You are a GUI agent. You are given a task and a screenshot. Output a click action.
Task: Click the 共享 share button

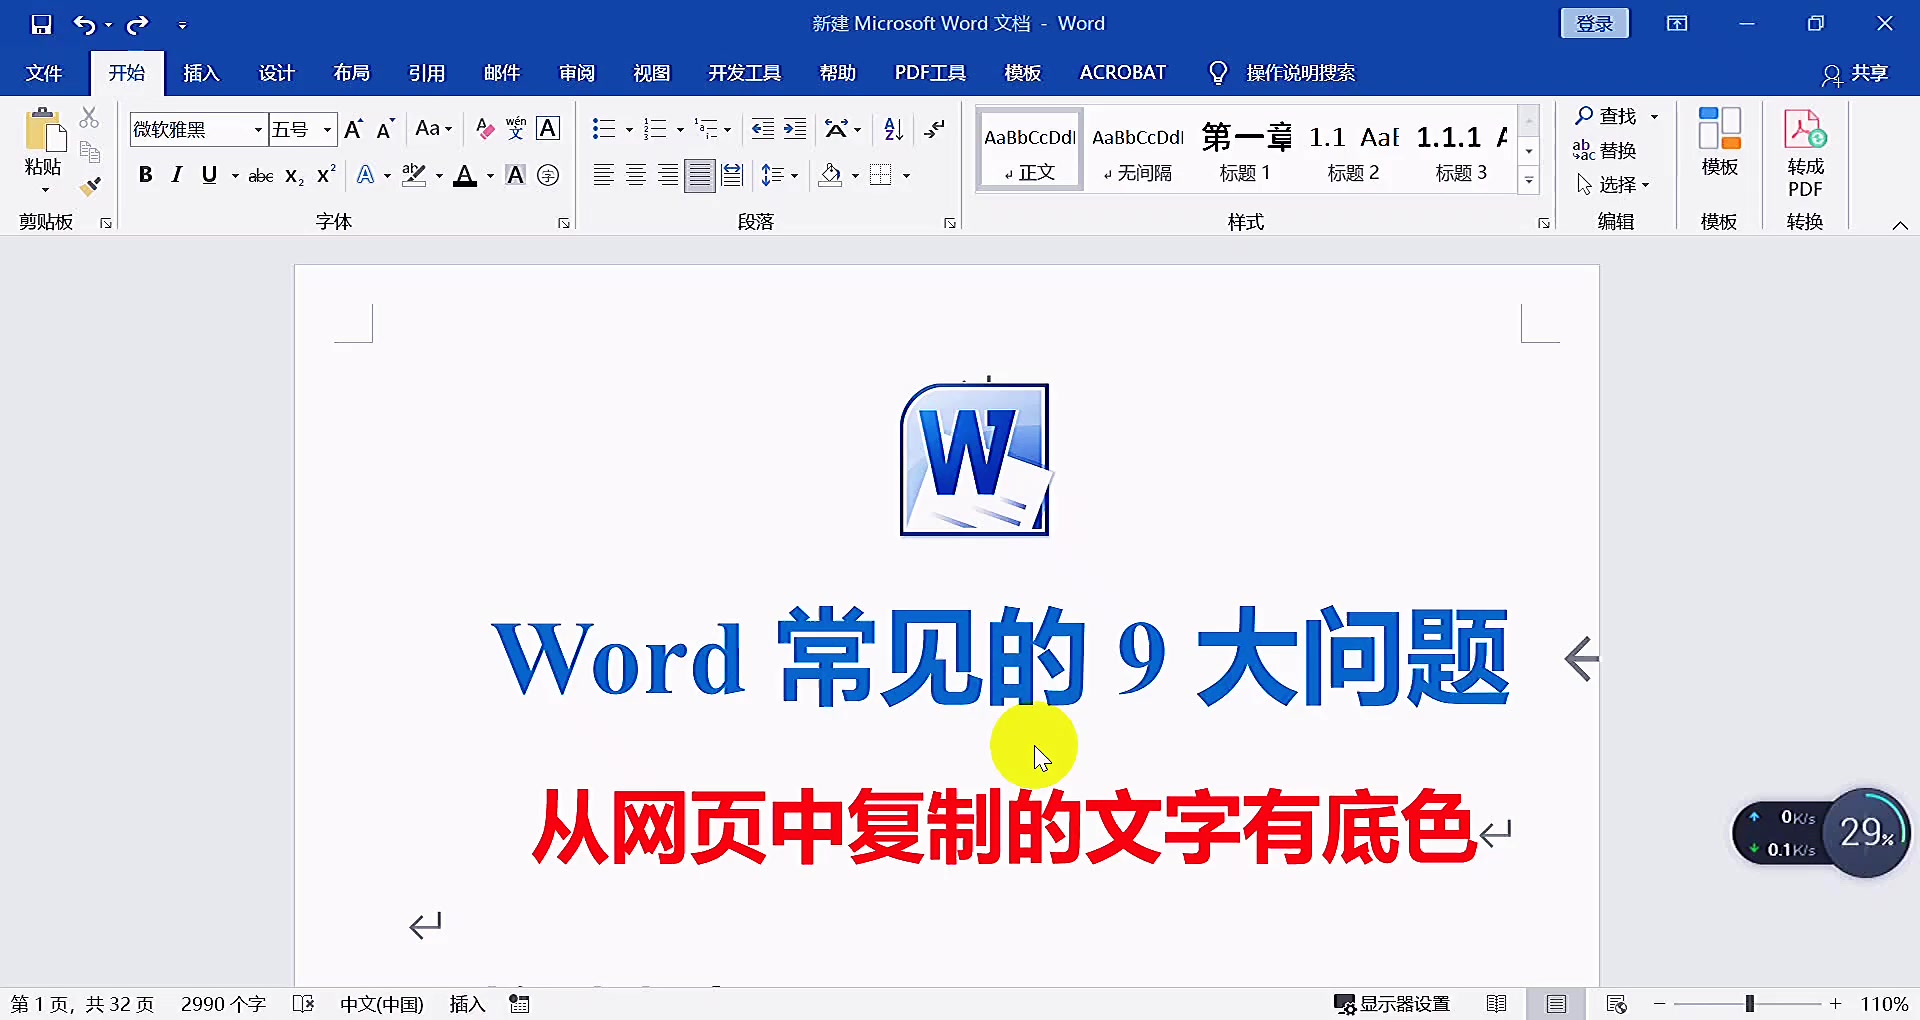tap(1856, 73)
